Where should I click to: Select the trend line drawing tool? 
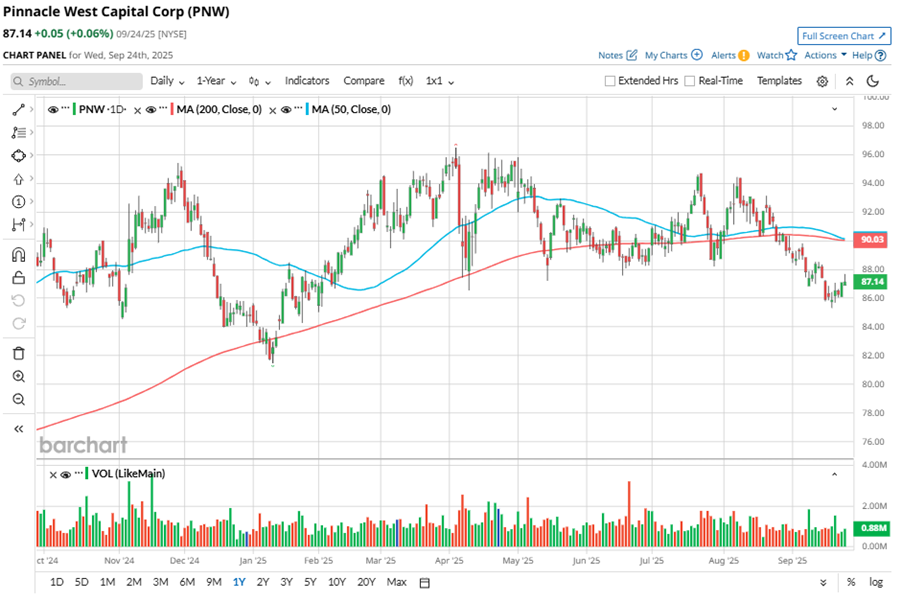pyautogui.click(x=18, y=109)
